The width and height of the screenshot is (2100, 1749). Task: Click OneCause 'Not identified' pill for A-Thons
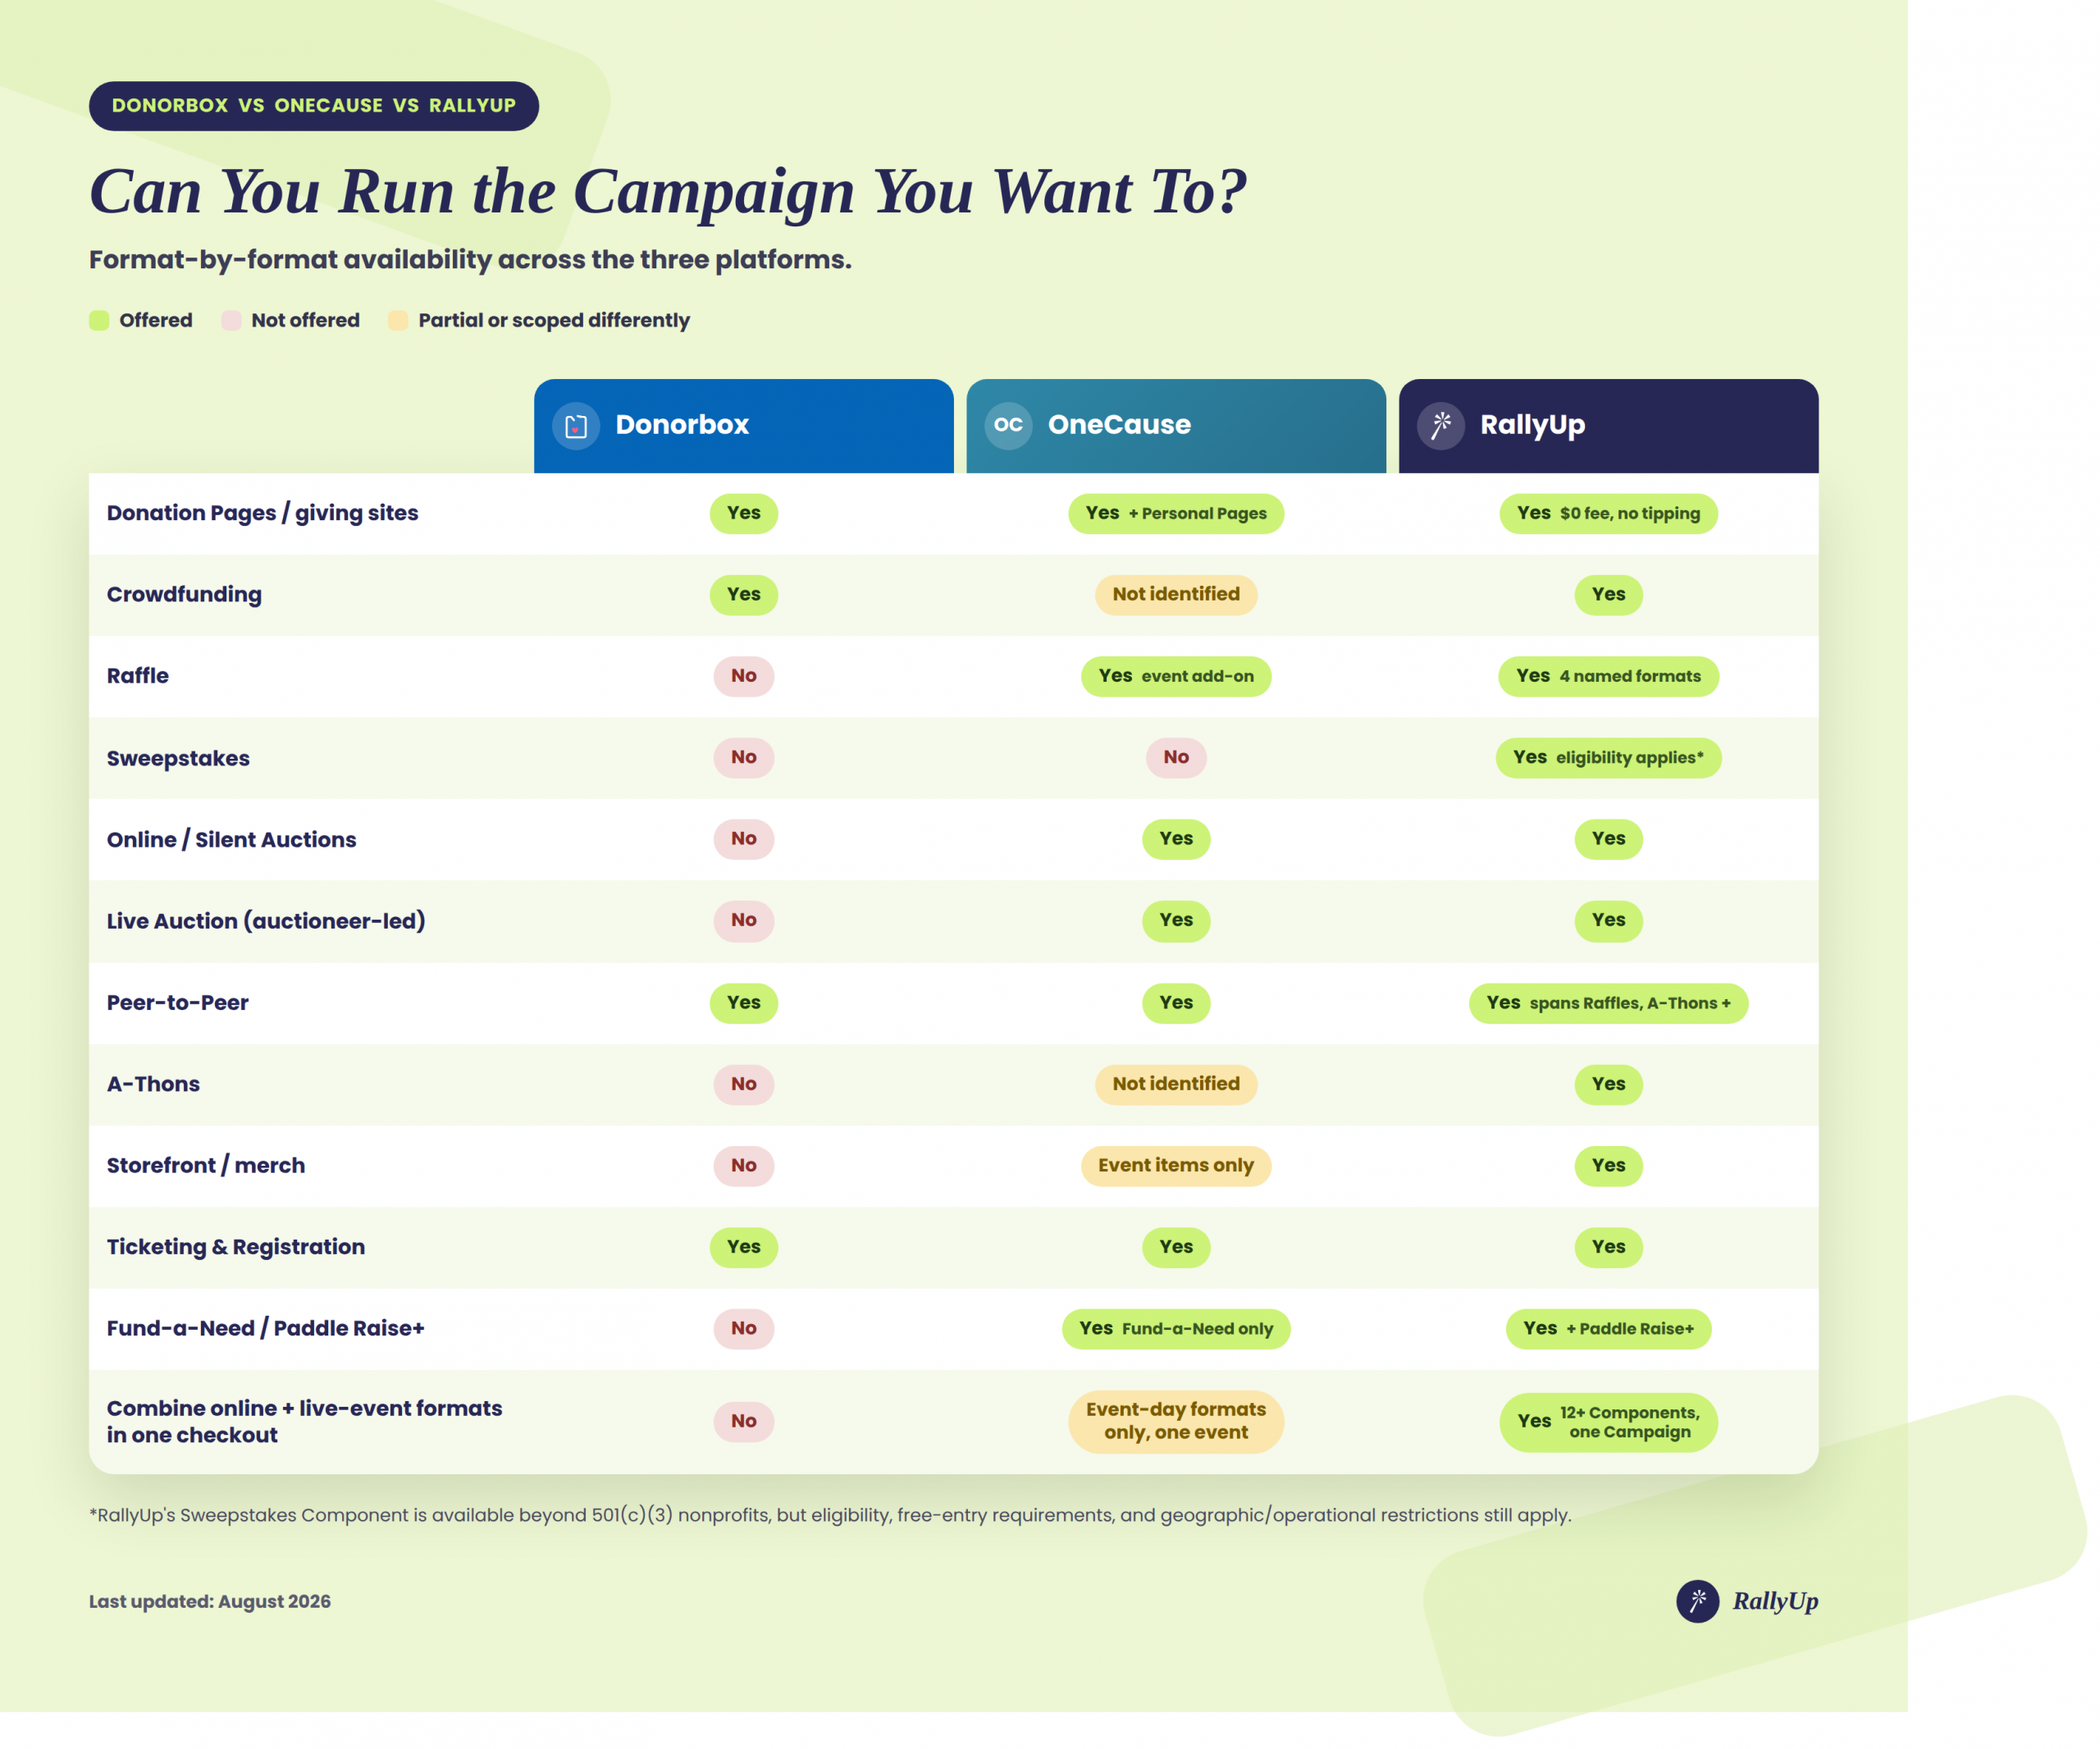pyautogui.click(x=1176, y=1085)
